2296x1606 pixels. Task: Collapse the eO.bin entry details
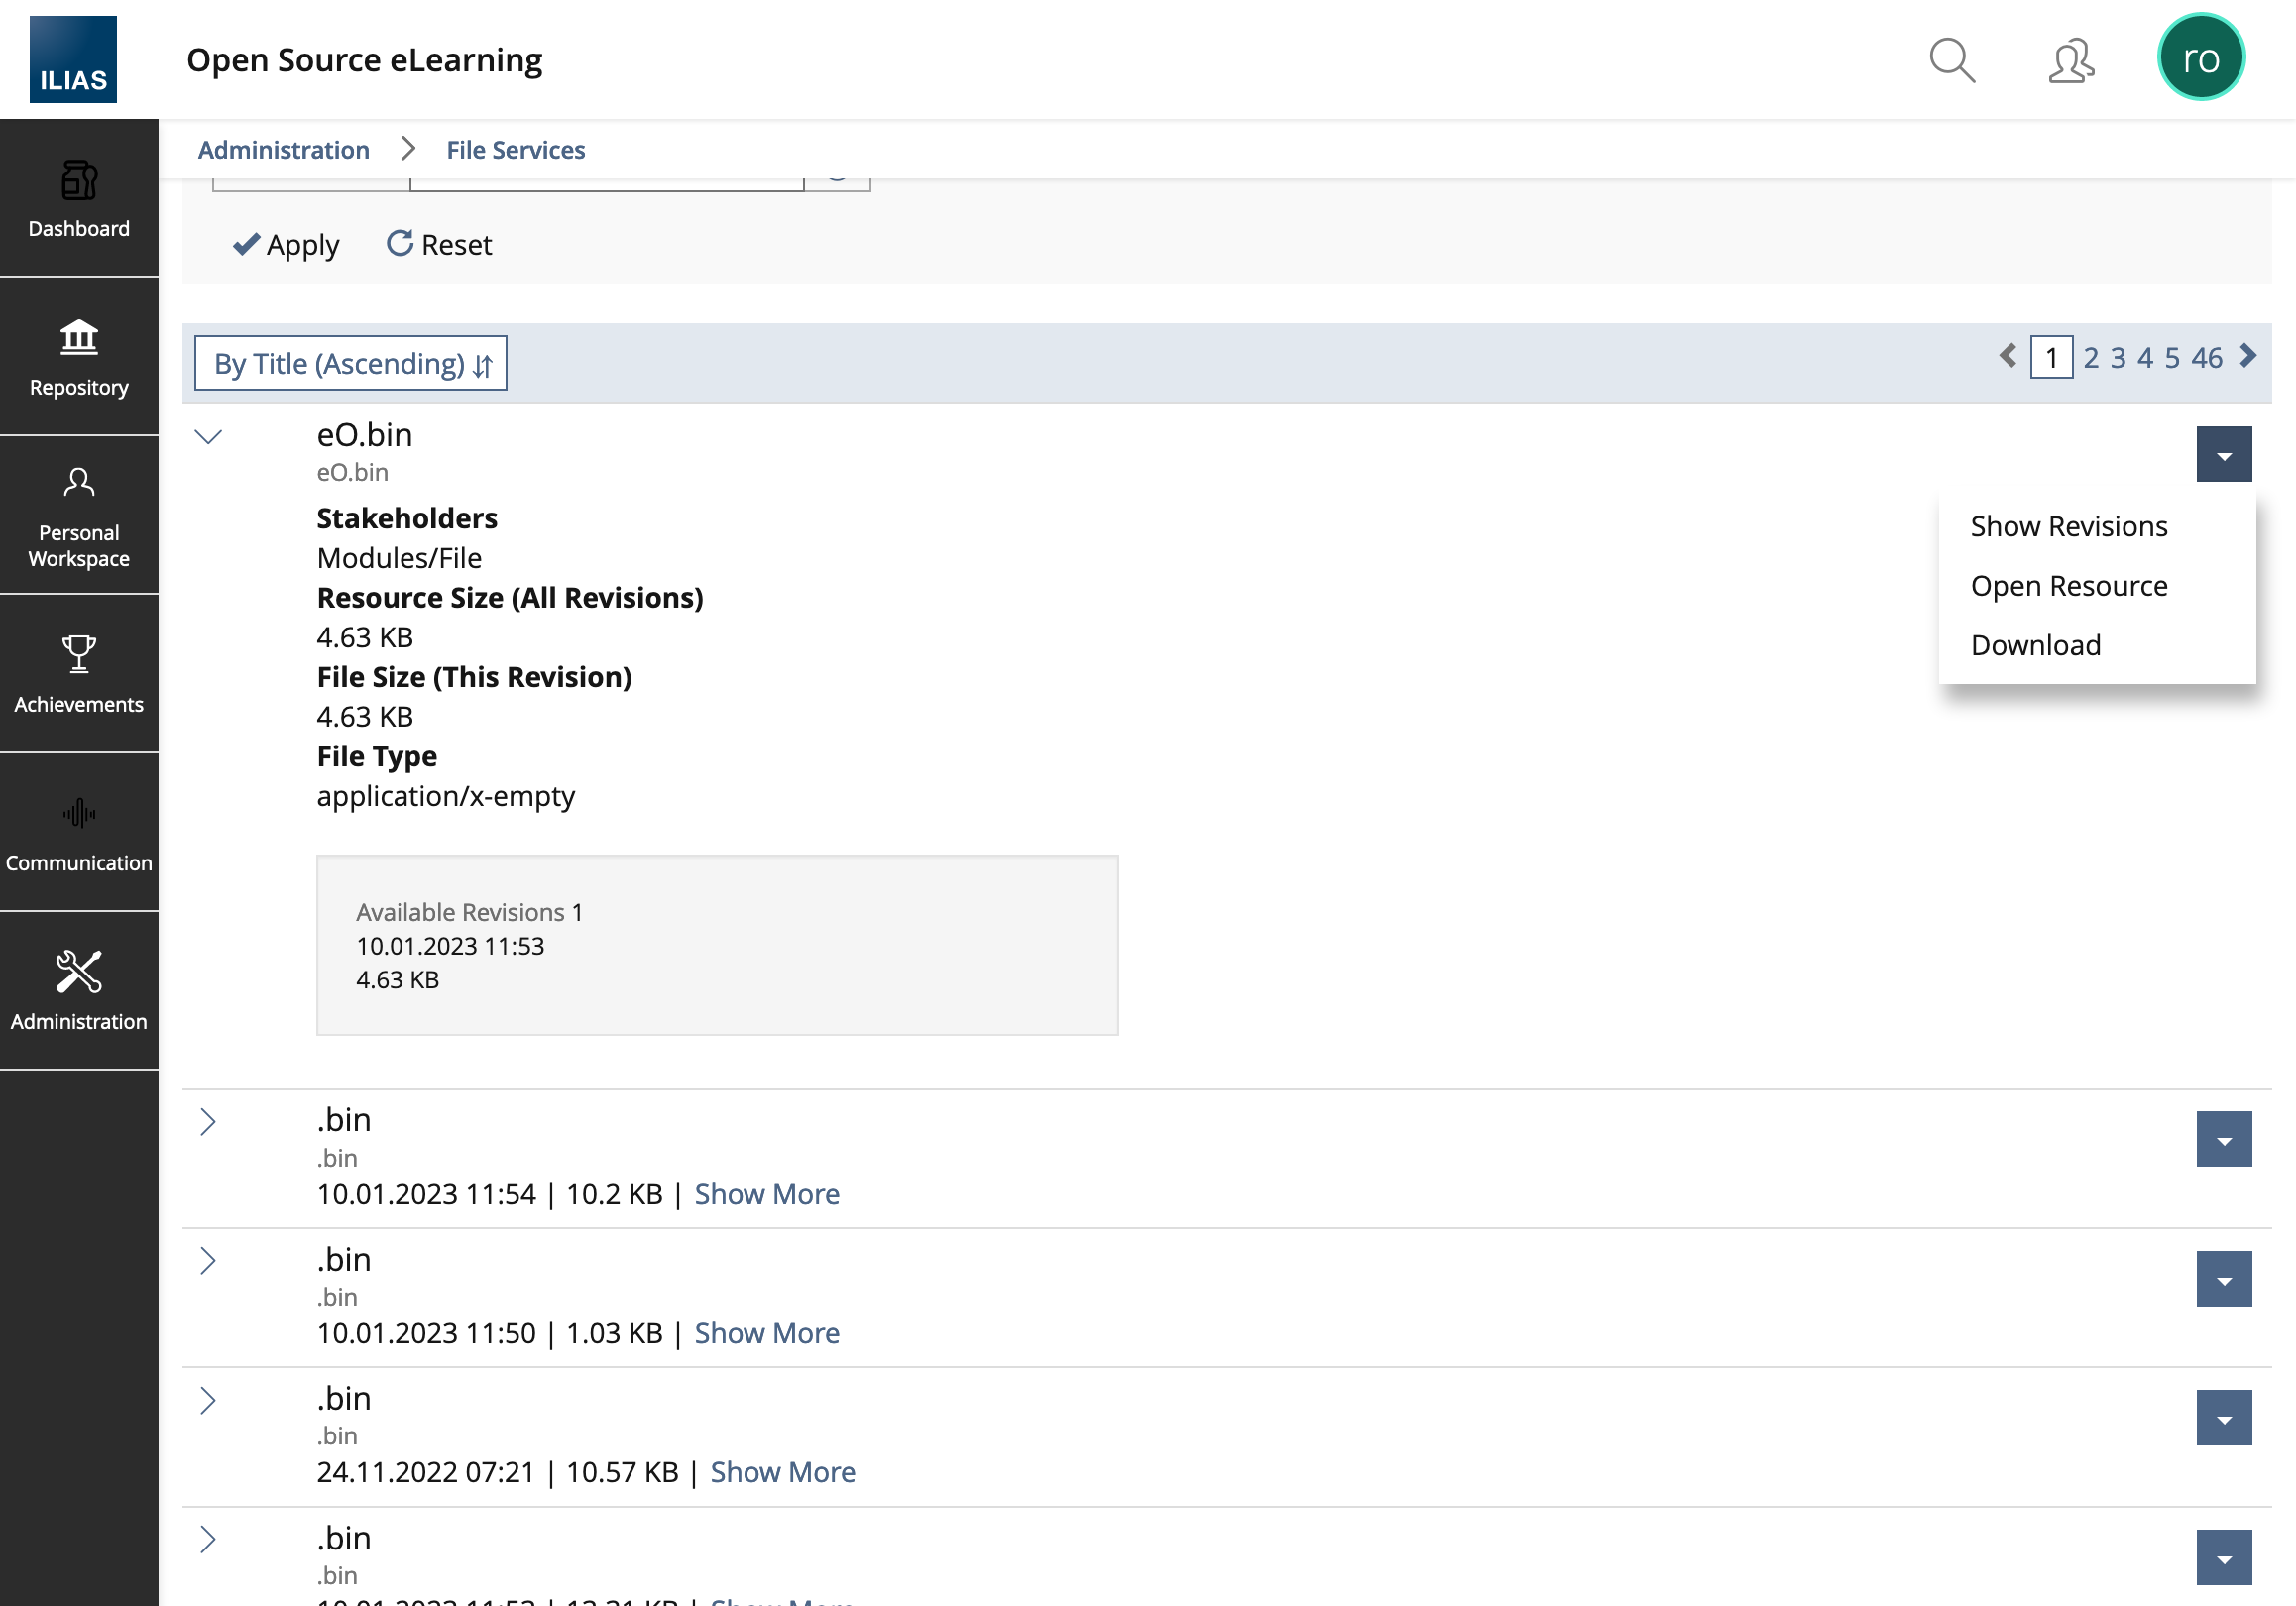208,437
